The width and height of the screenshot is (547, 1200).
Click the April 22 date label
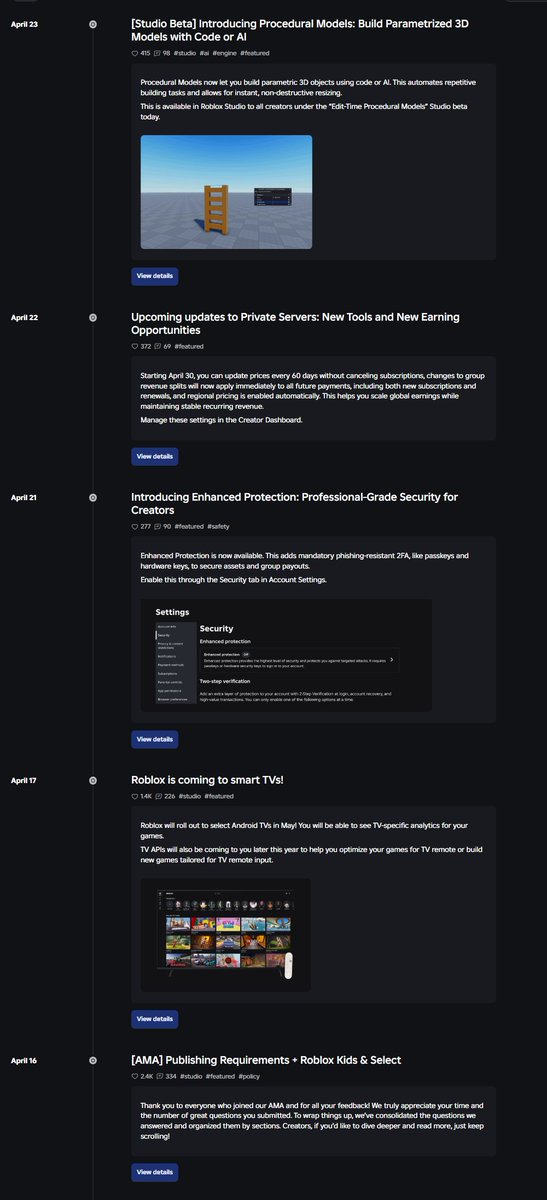tap(24, 317)
